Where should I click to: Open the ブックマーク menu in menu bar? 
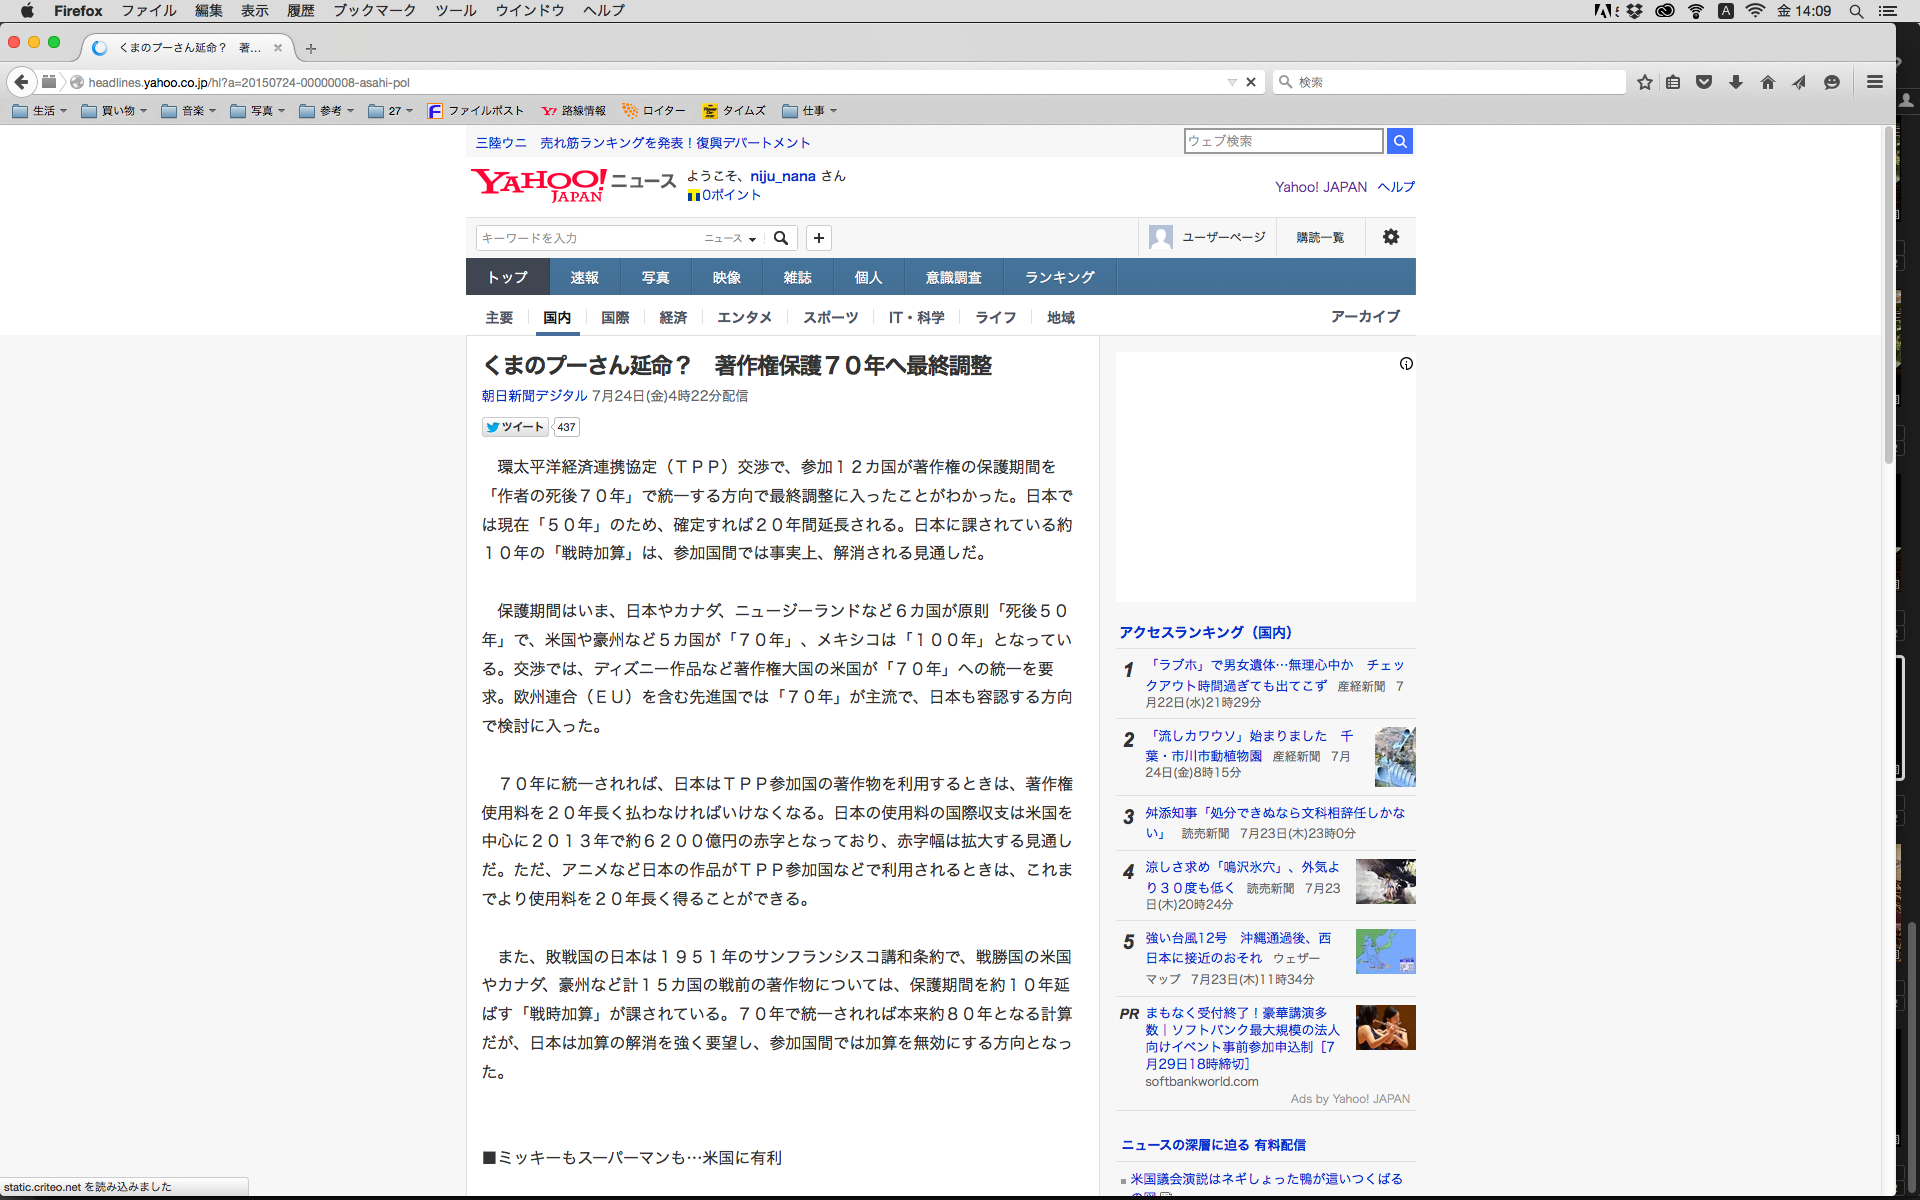coord(374,10)
